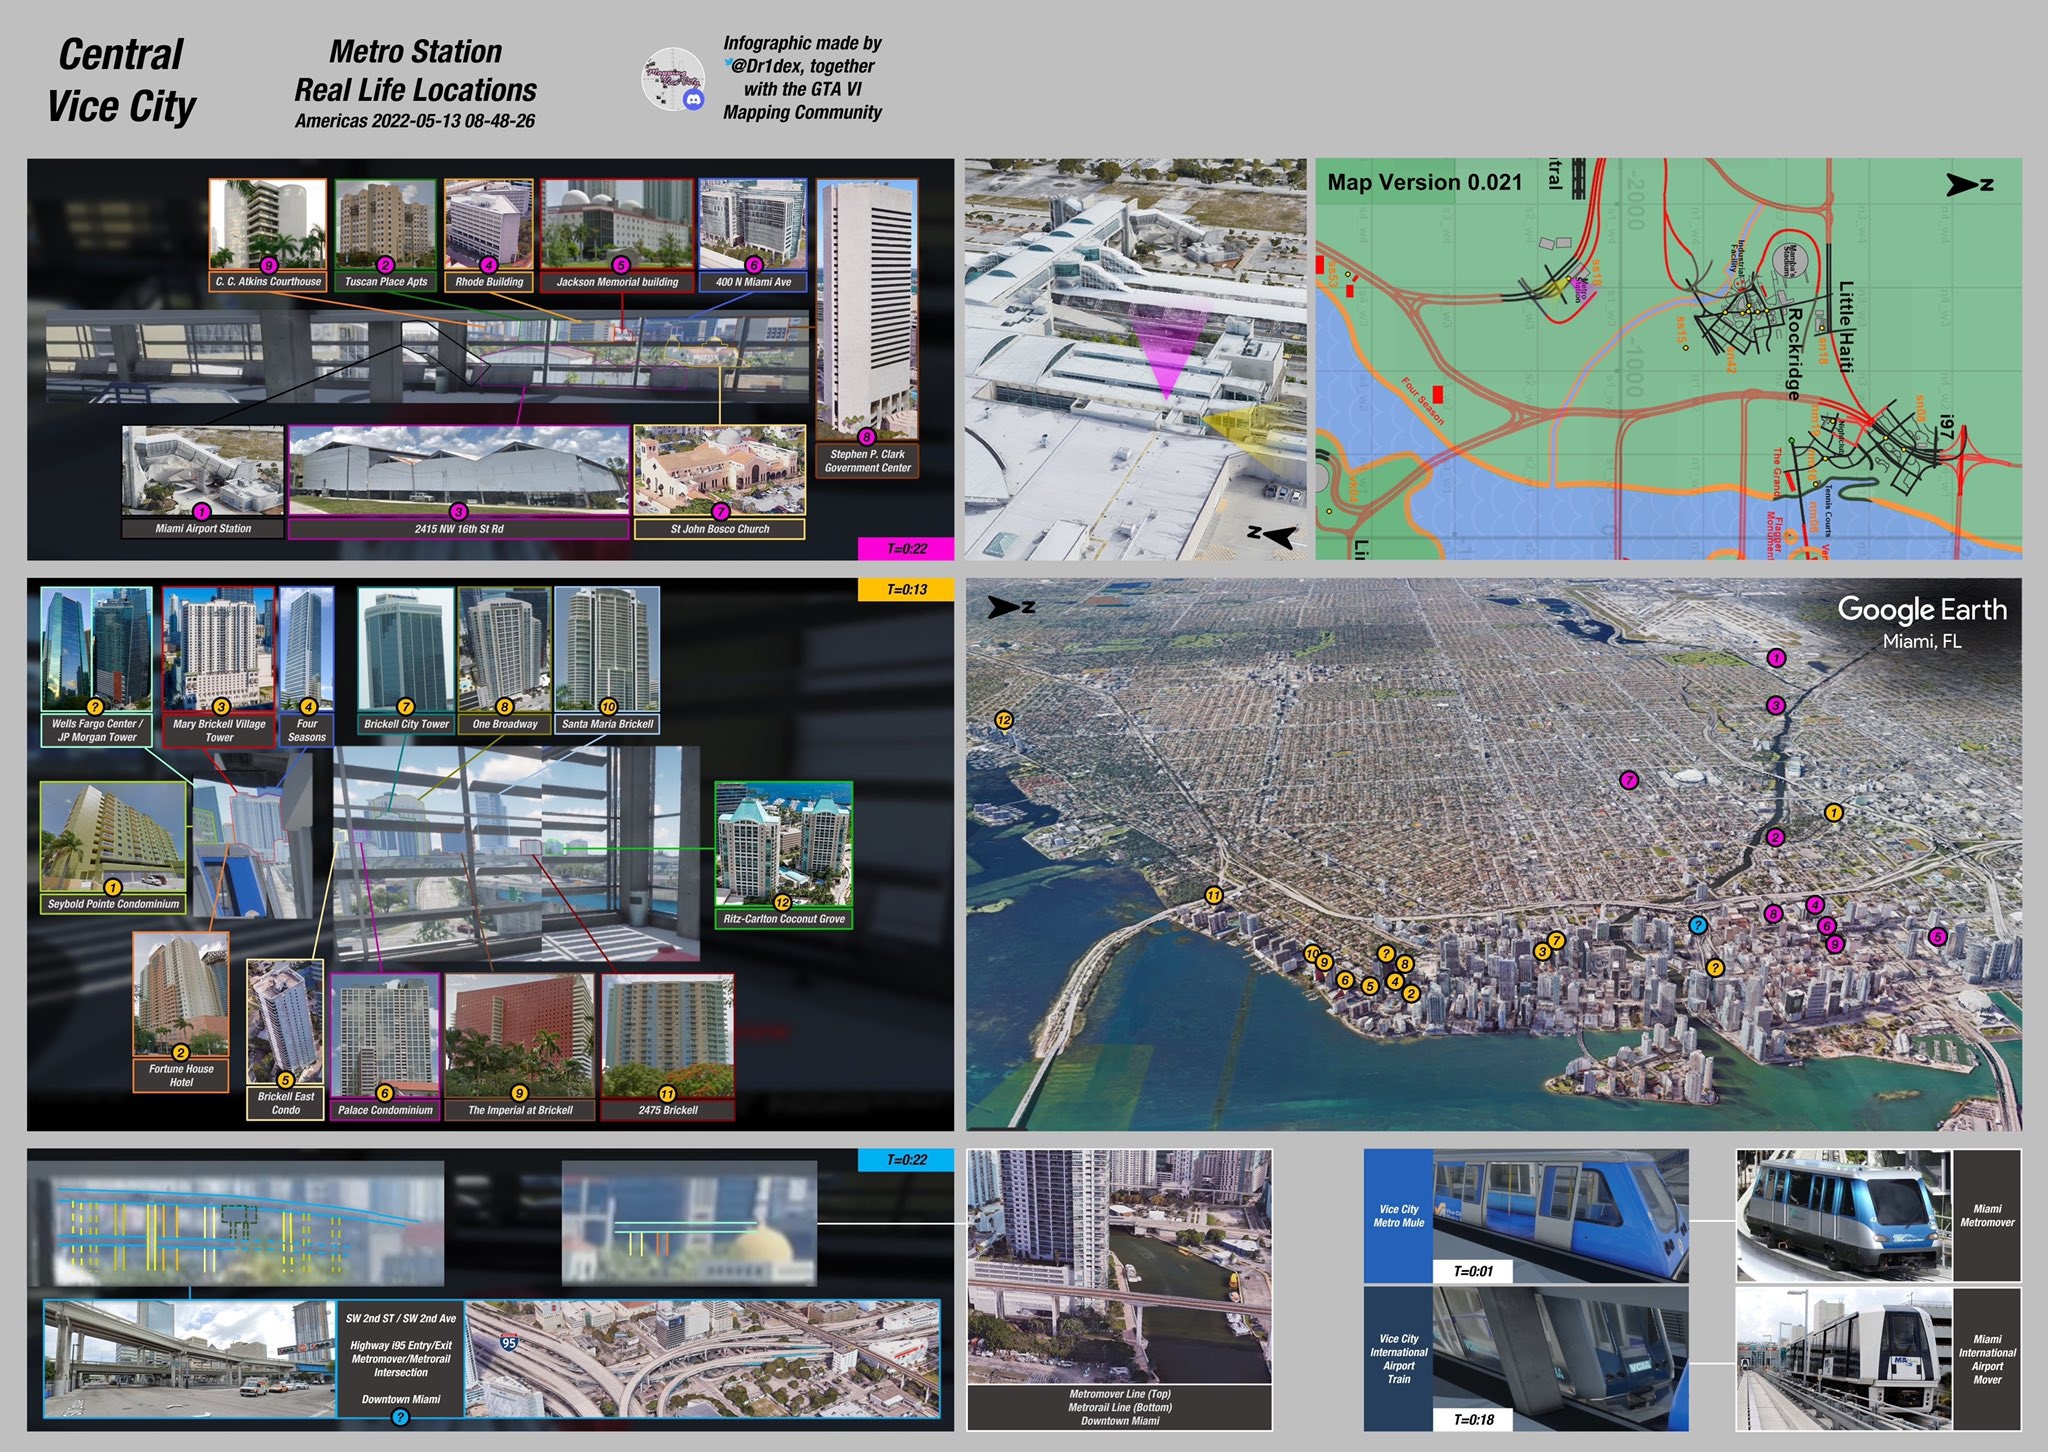Click the blue question mark marker on the Google Earth map
Viewport: 2048px width, 1452px height.
click(x=1697, y=926)
